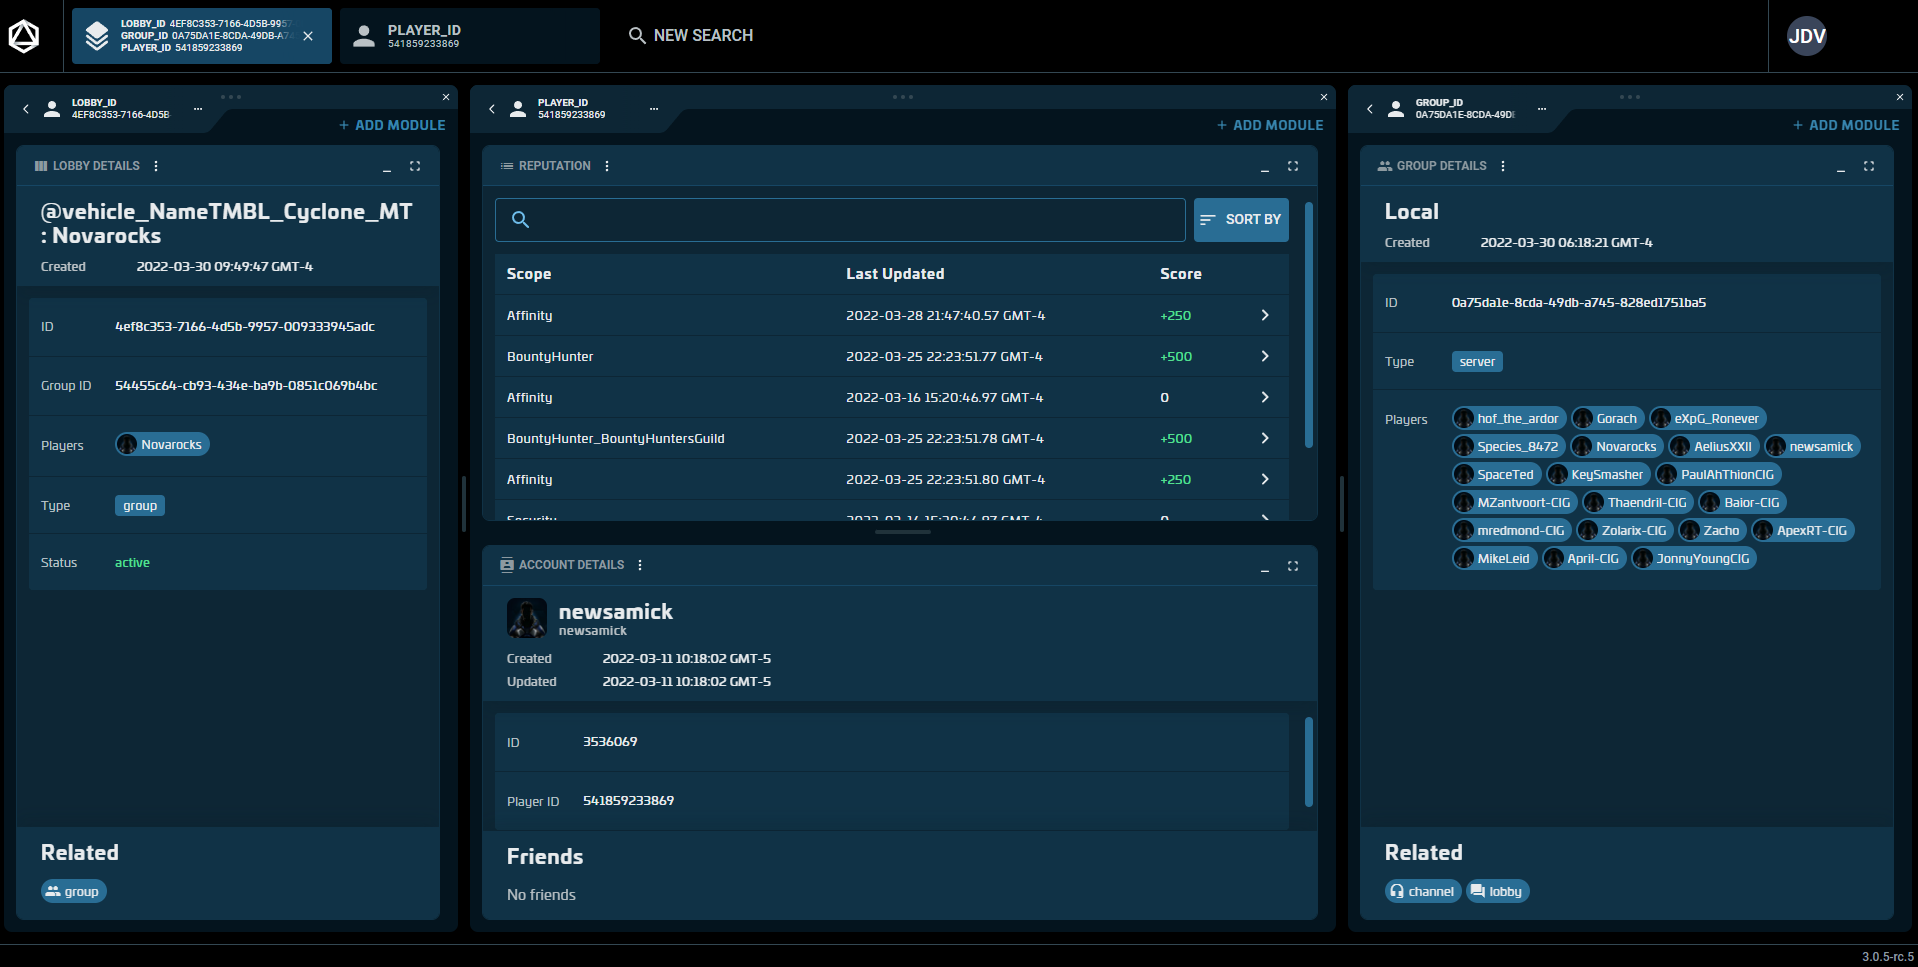Screen dimensions: 1918x967
Task: Open Lobby Details kebab options menu
Action: tap(156, 166)
